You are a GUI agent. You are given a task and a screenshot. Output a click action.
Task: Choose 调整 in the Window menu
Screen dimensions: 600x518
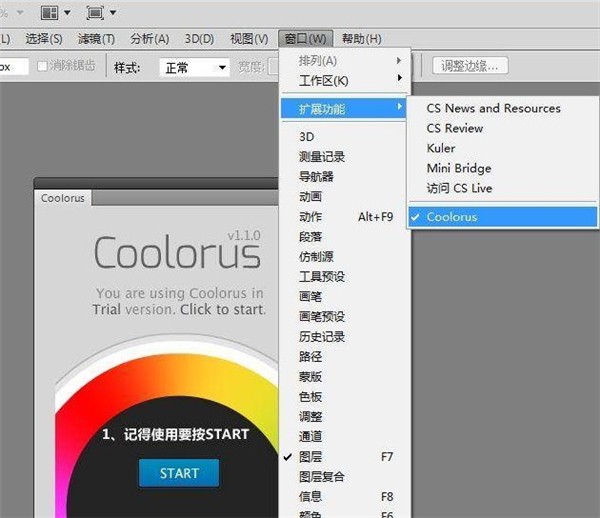click(346, 416)
